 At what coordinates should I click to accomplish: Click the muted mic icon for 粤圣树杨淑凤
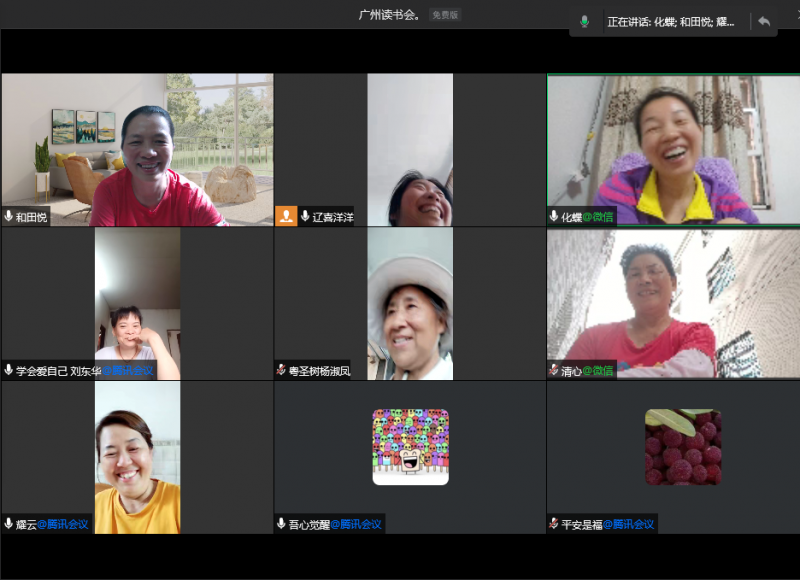coord(281,370)
